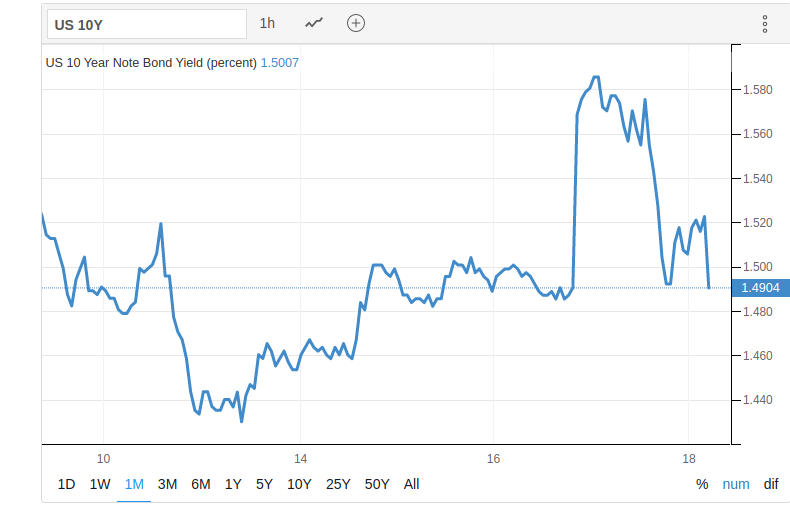
Task: Show All historical data range
Action: click(411, 484)
